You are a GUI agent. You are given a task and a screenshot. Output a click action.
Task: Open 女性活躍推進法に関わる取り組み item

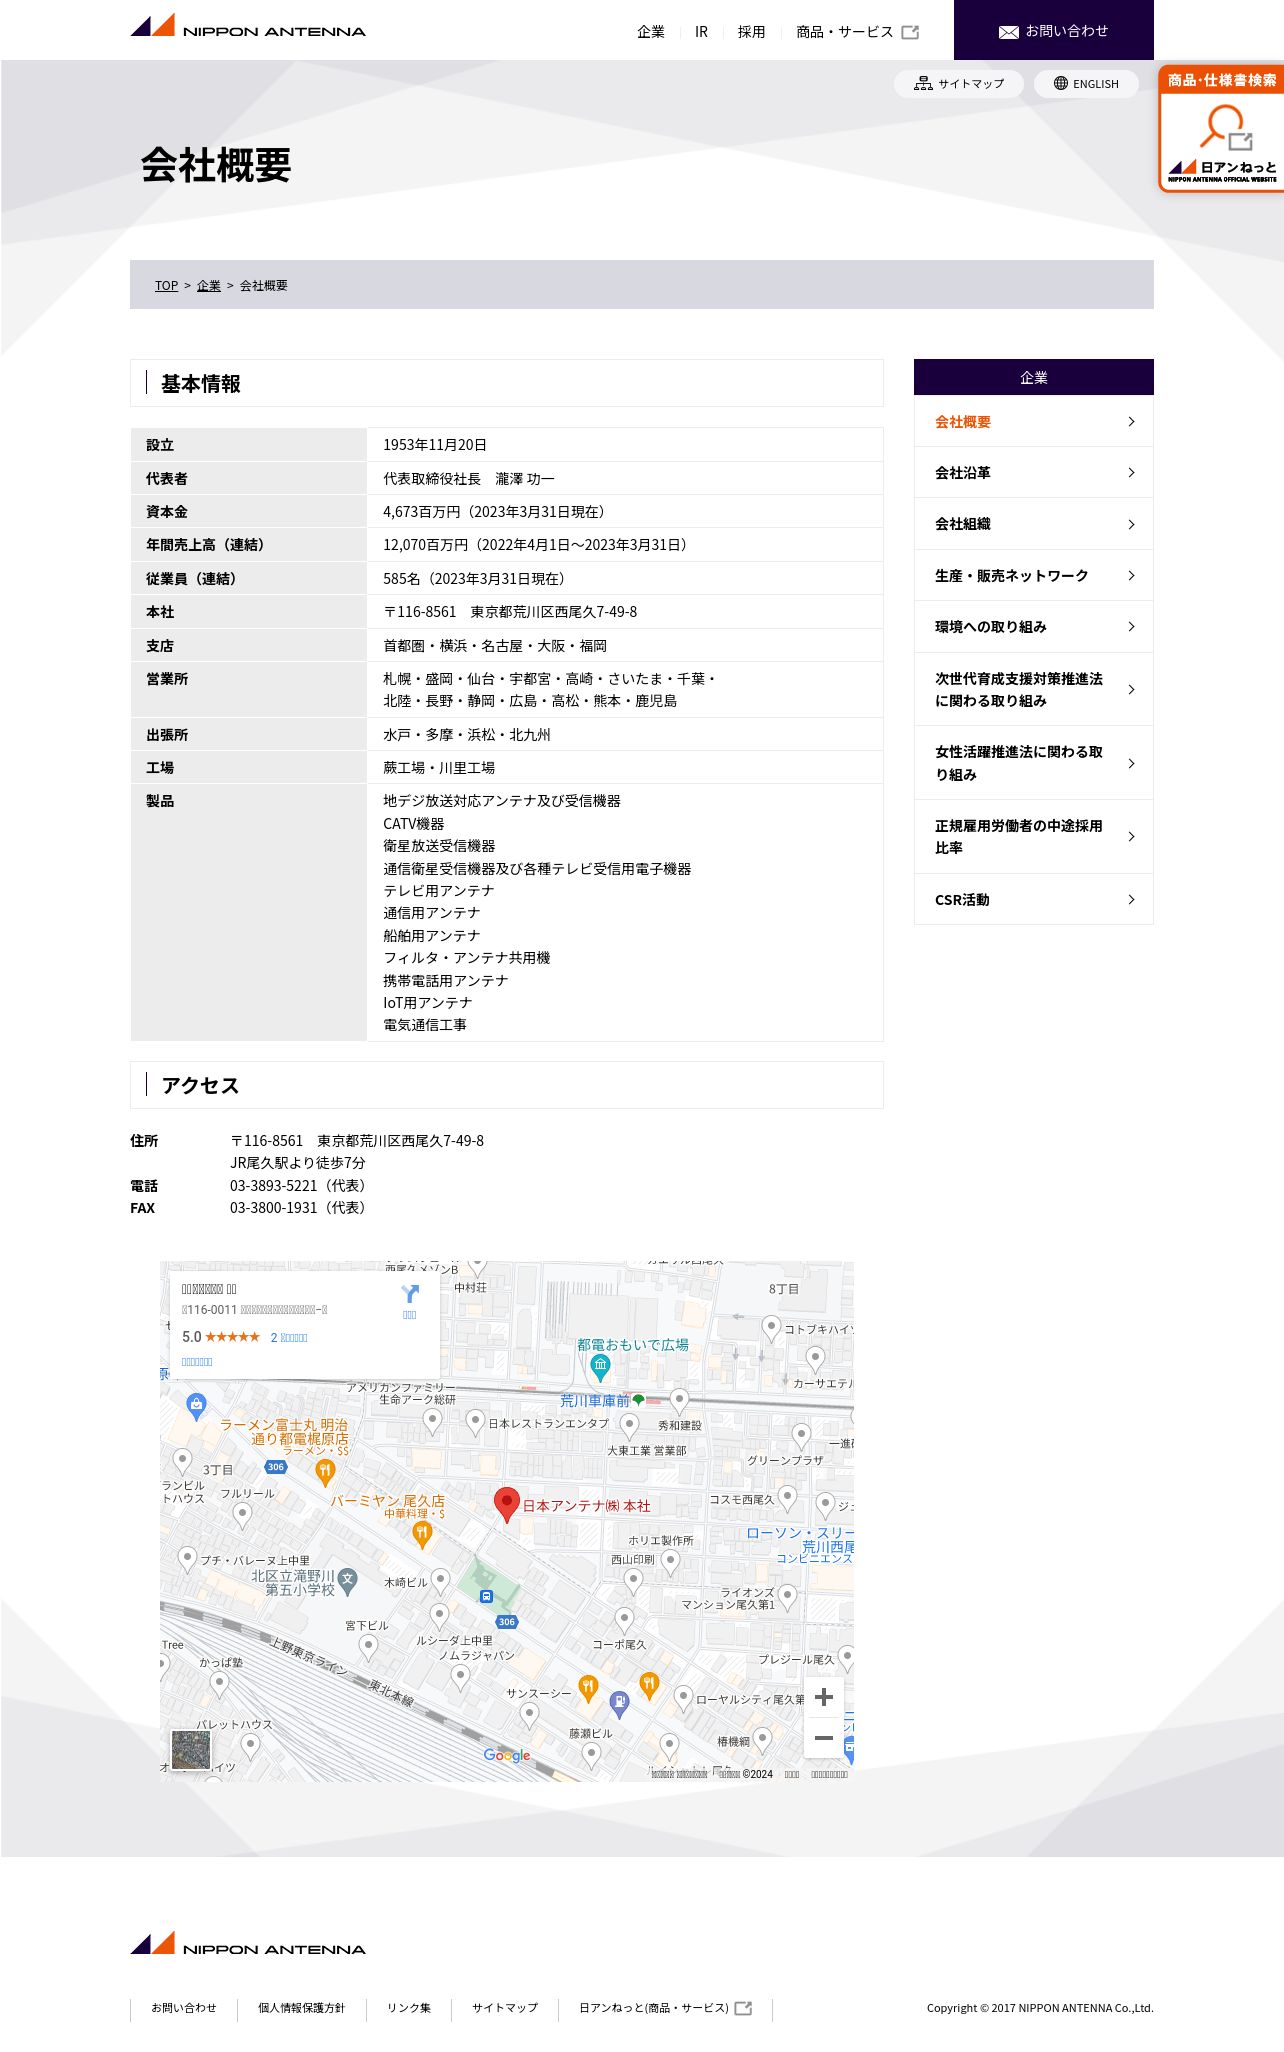coord(1034,763)
